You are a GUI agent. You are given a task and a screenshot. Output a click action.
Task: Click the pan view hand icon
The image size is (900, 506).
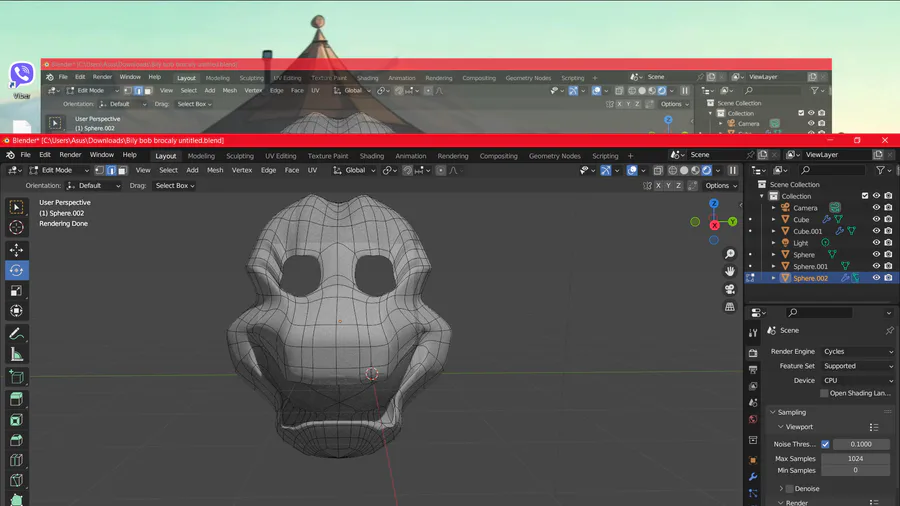click(x=730, y=271)
